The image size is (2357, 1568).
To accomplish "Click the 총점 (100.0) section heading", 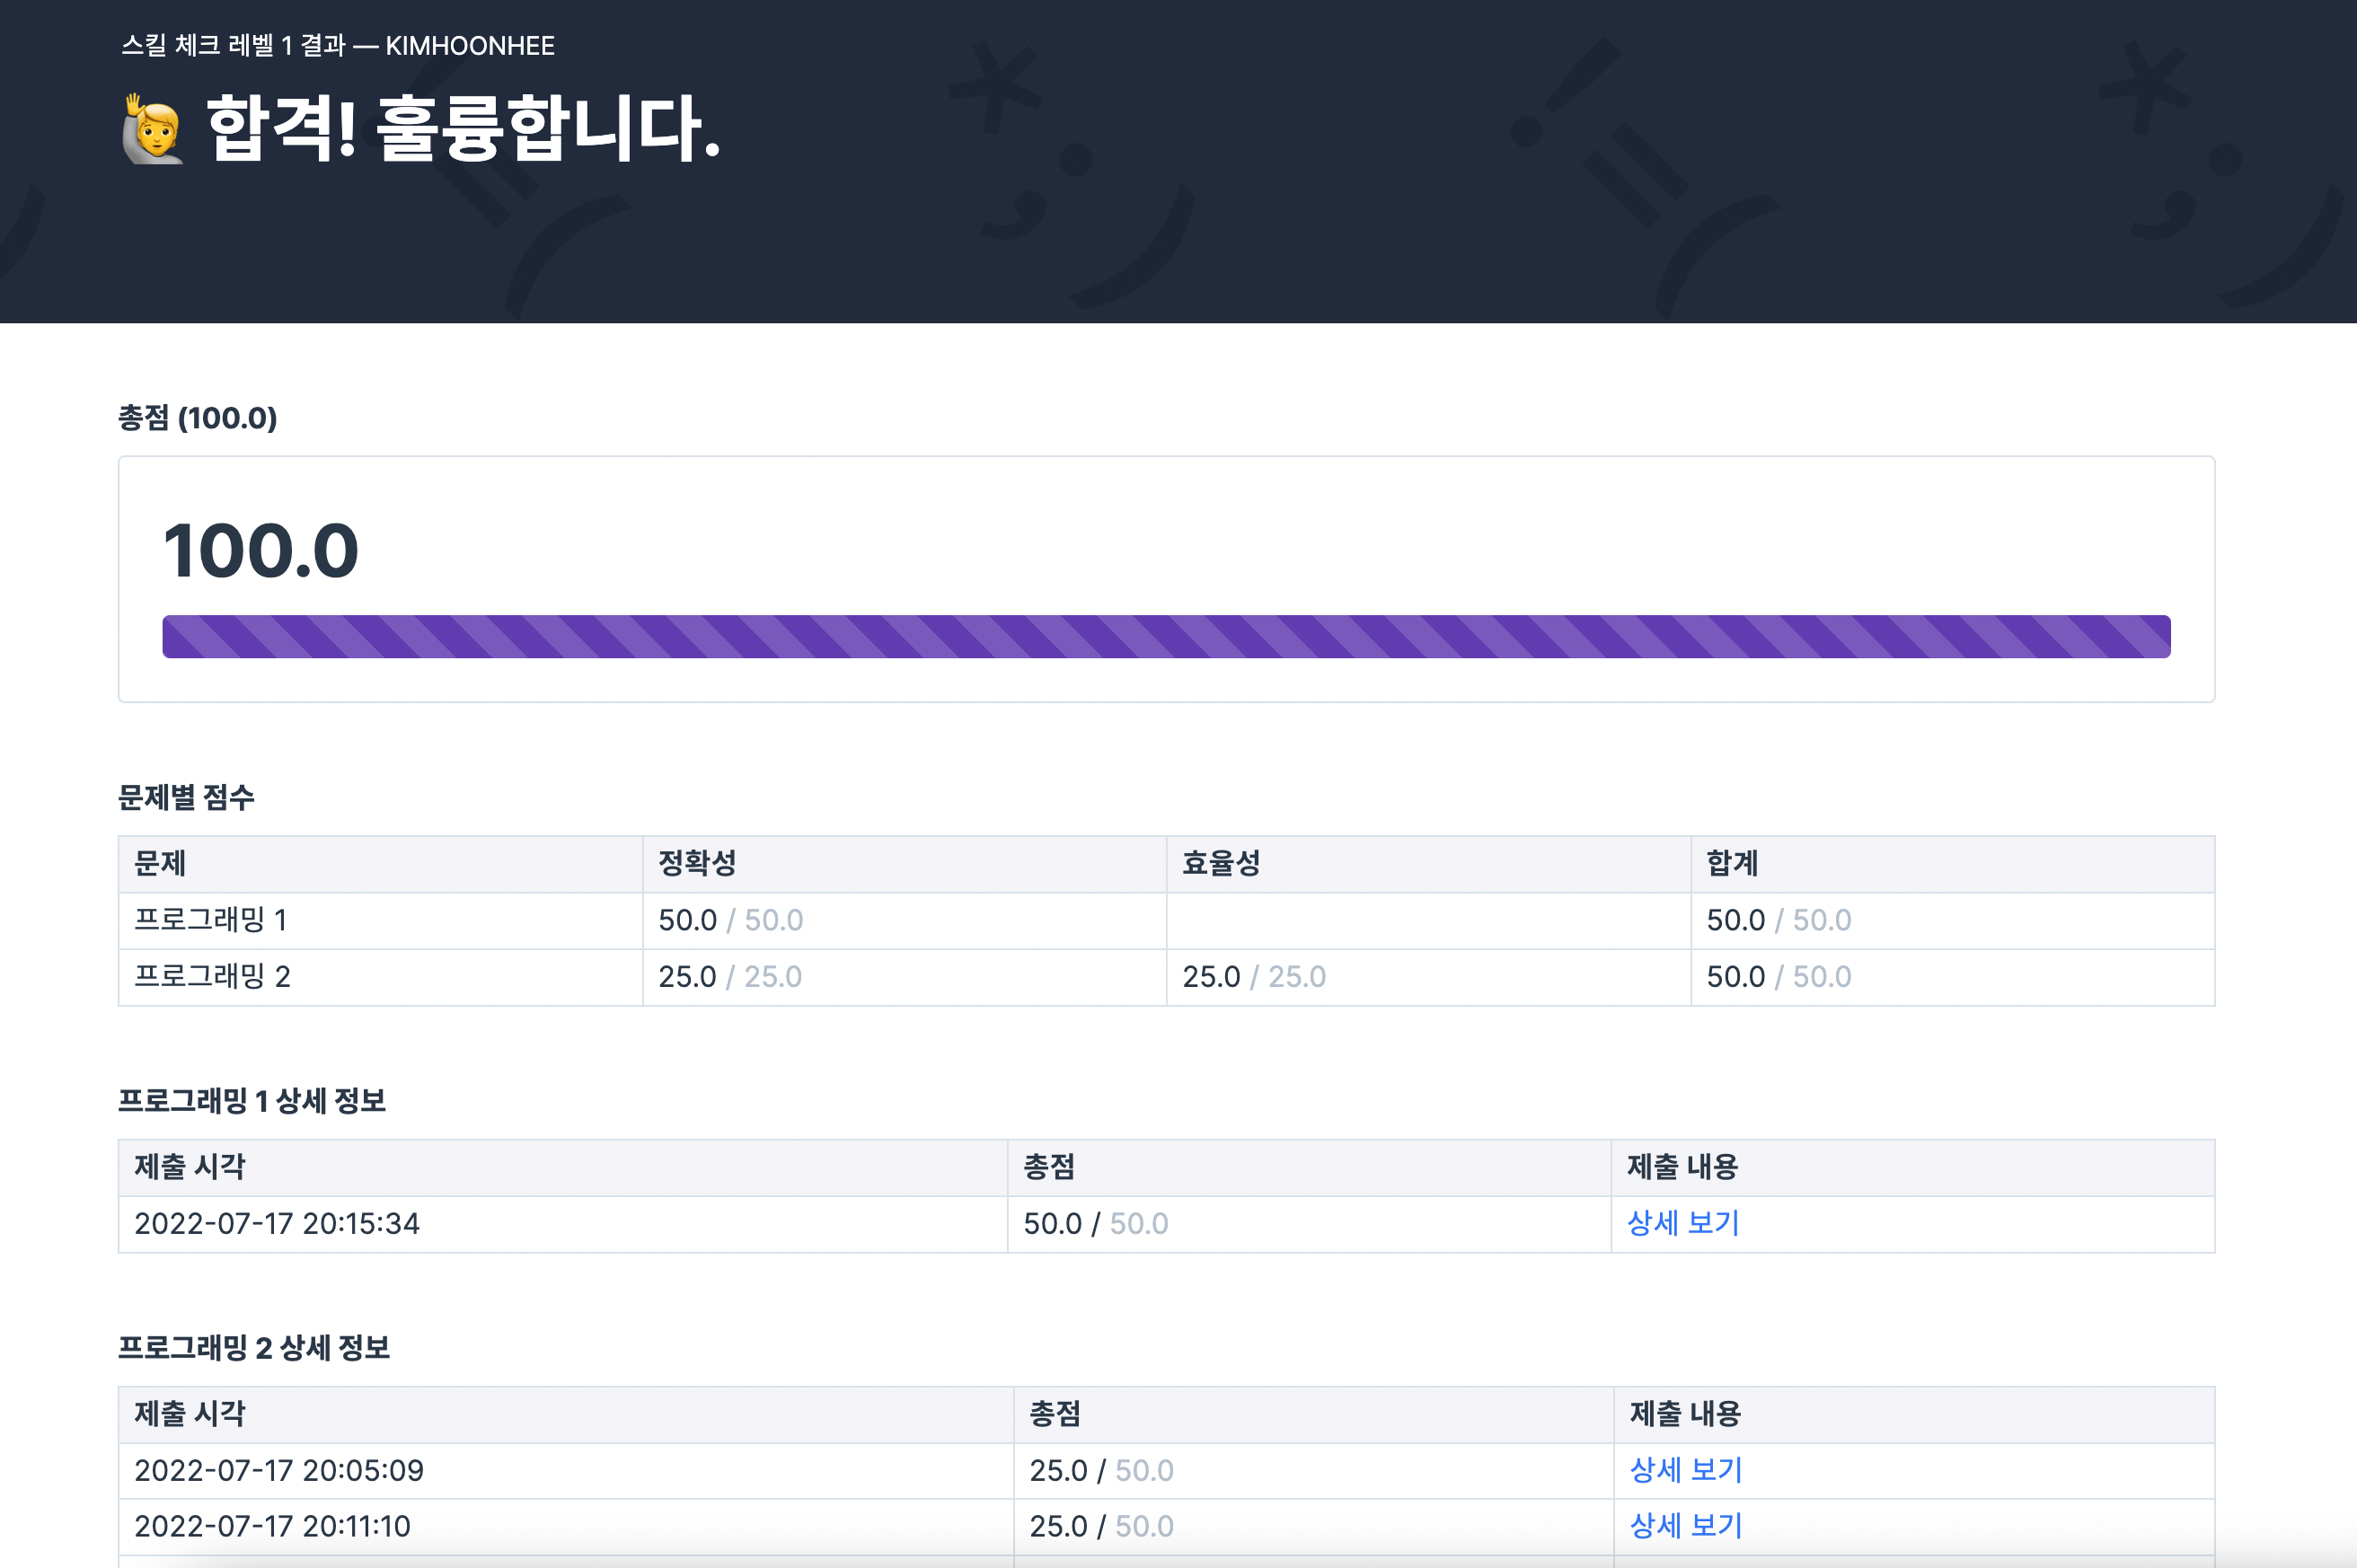I will tap(198, 418).
